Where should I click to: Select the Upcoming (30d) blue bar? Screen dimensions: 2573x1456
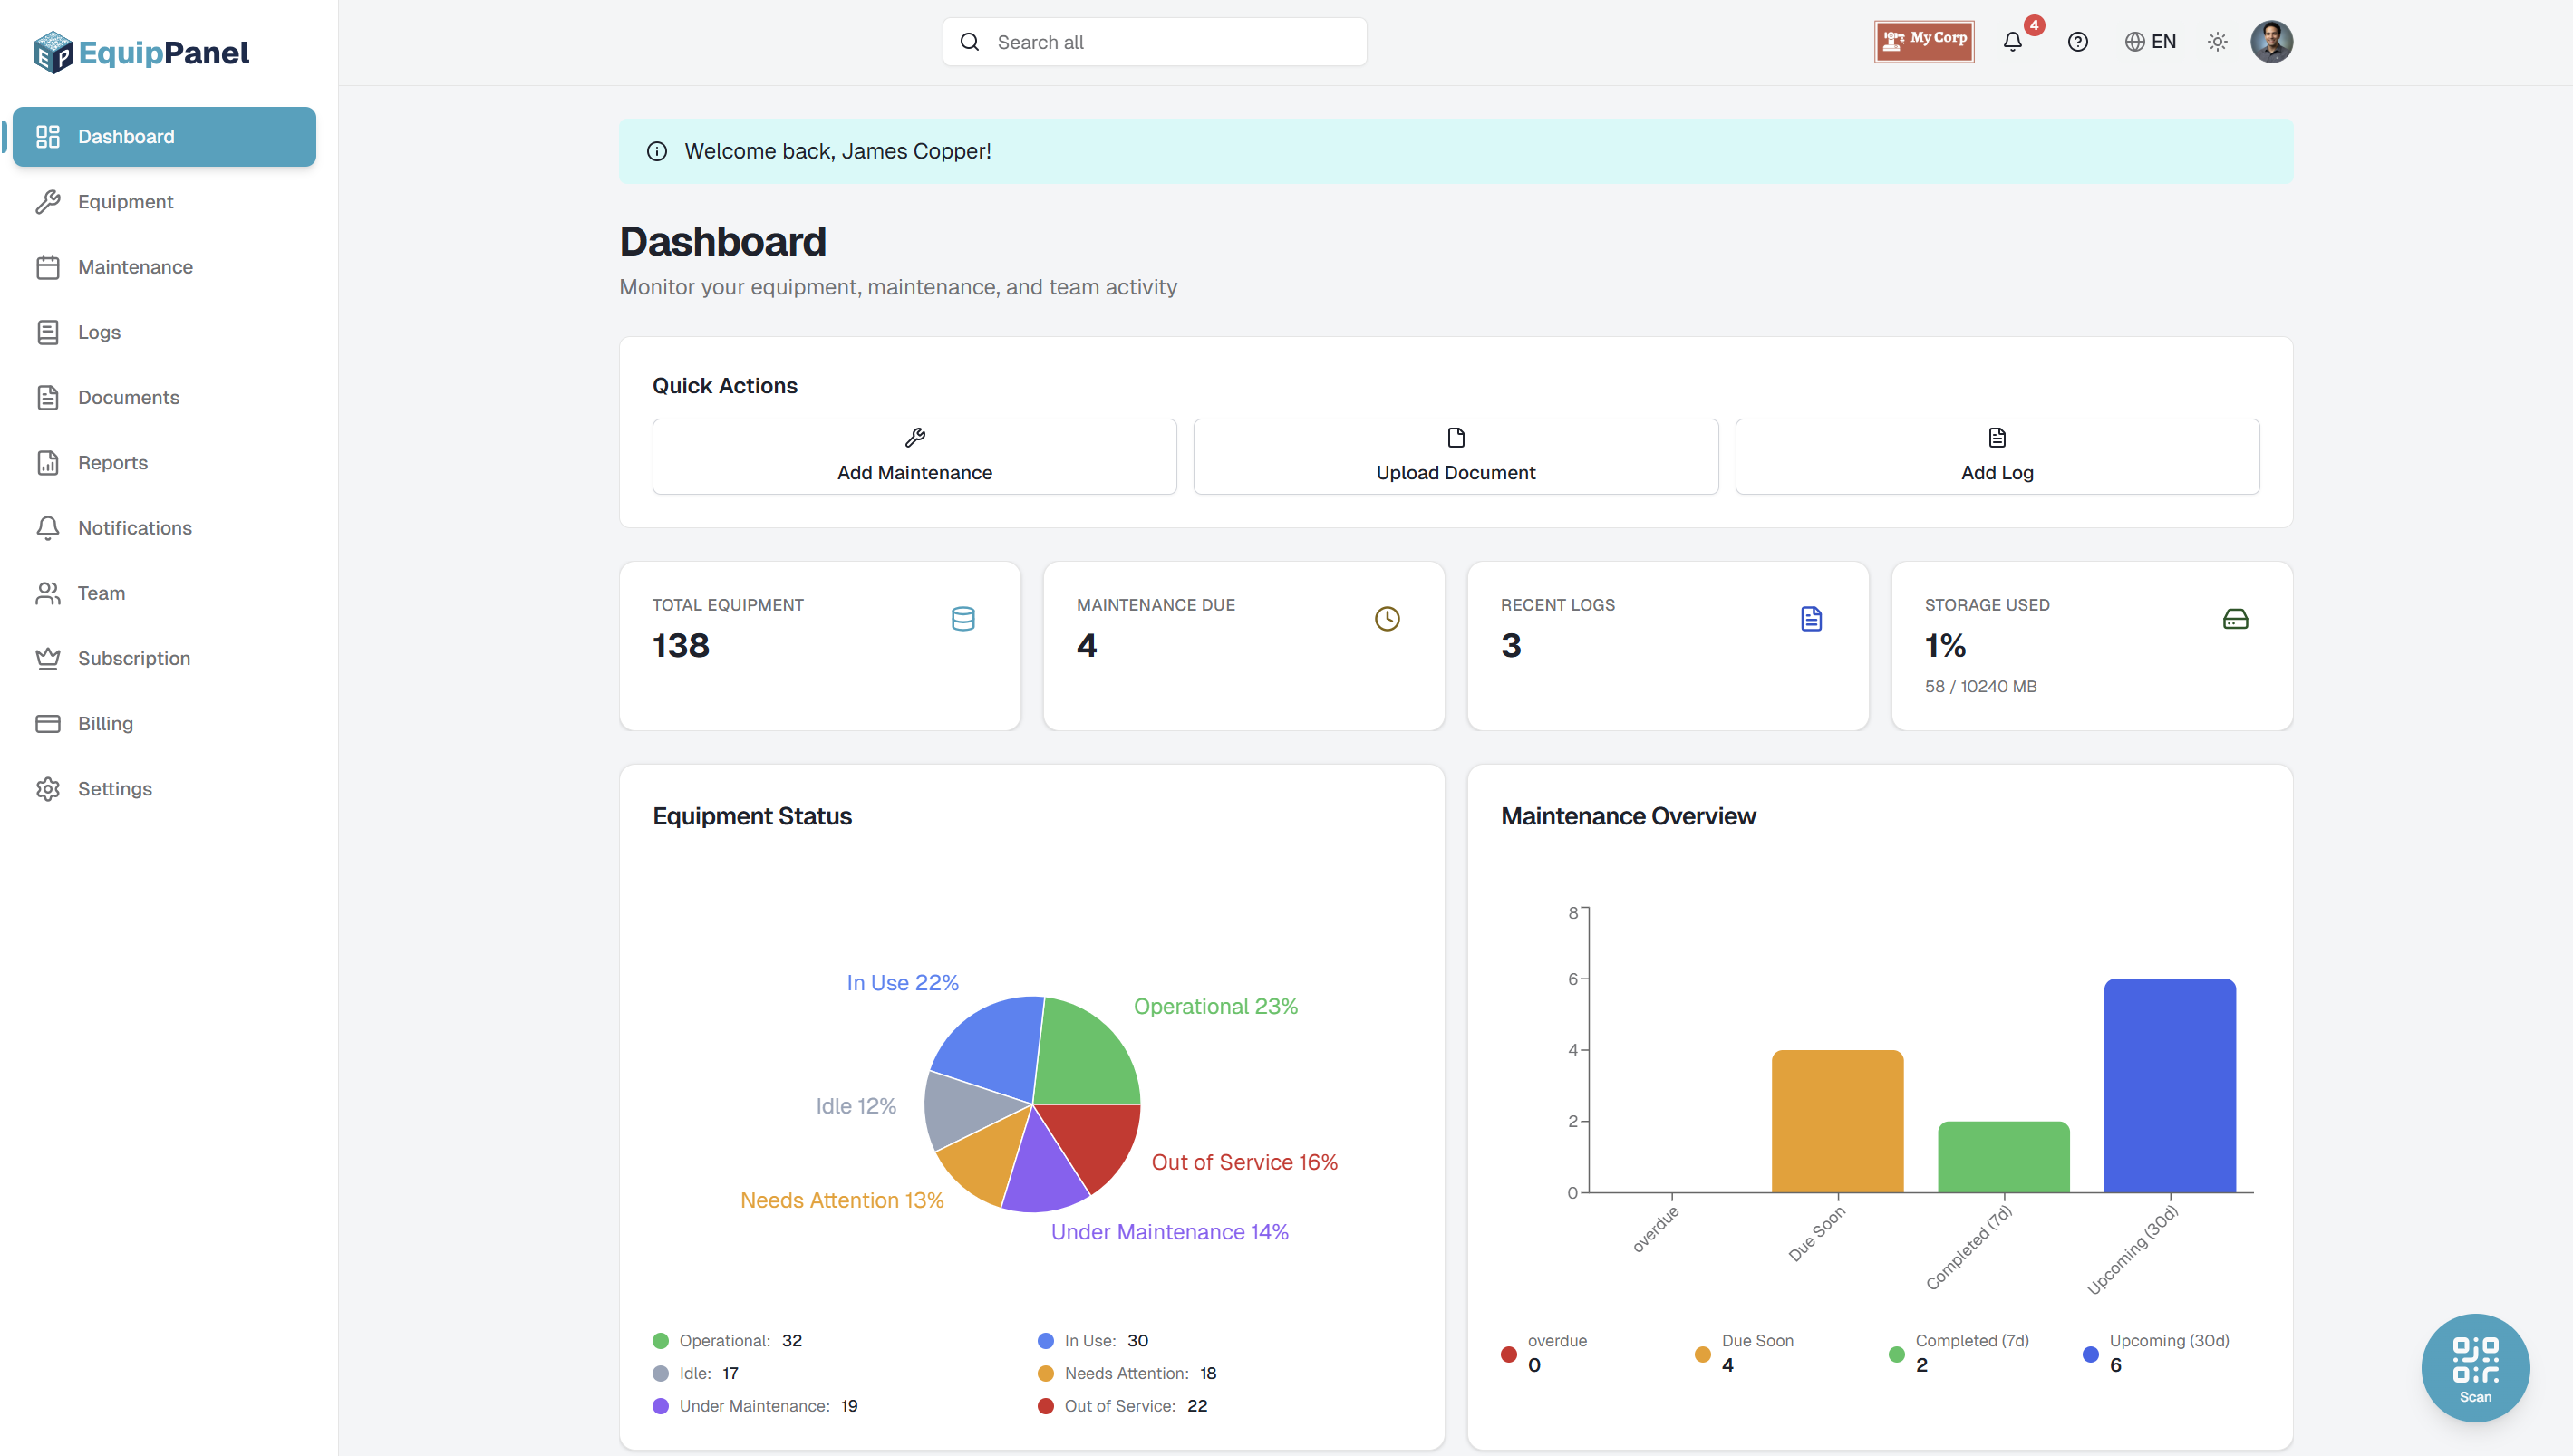coord(2168,1085)
